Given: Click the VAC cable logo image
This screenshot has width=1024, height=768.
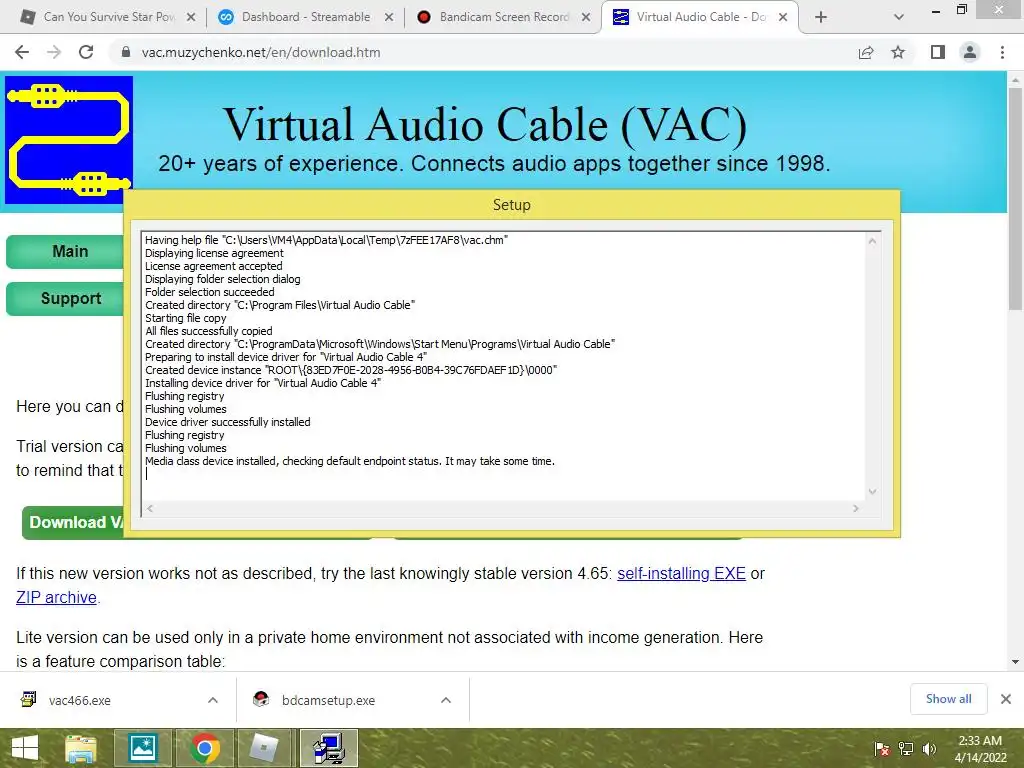Looking at the screenshot, I should (69, 140).
